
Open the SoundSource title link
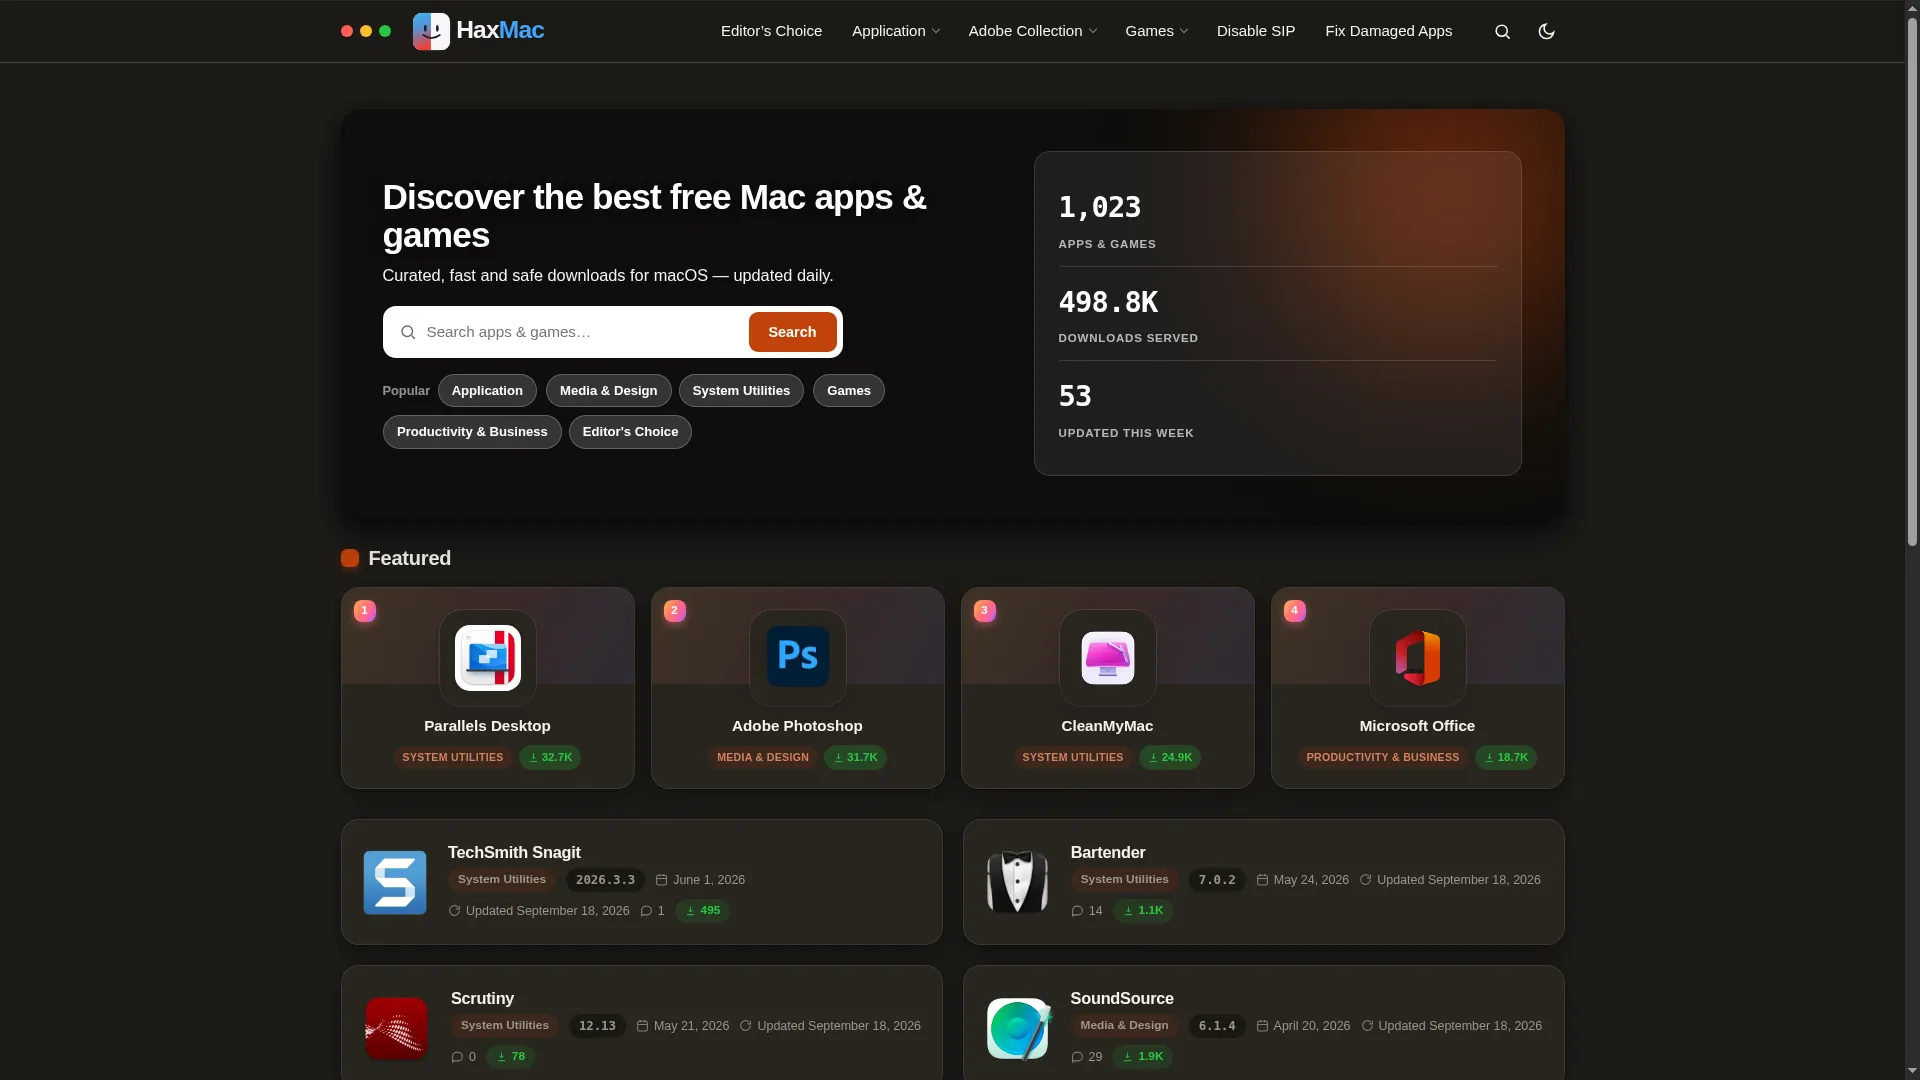tap(1122, 998)
